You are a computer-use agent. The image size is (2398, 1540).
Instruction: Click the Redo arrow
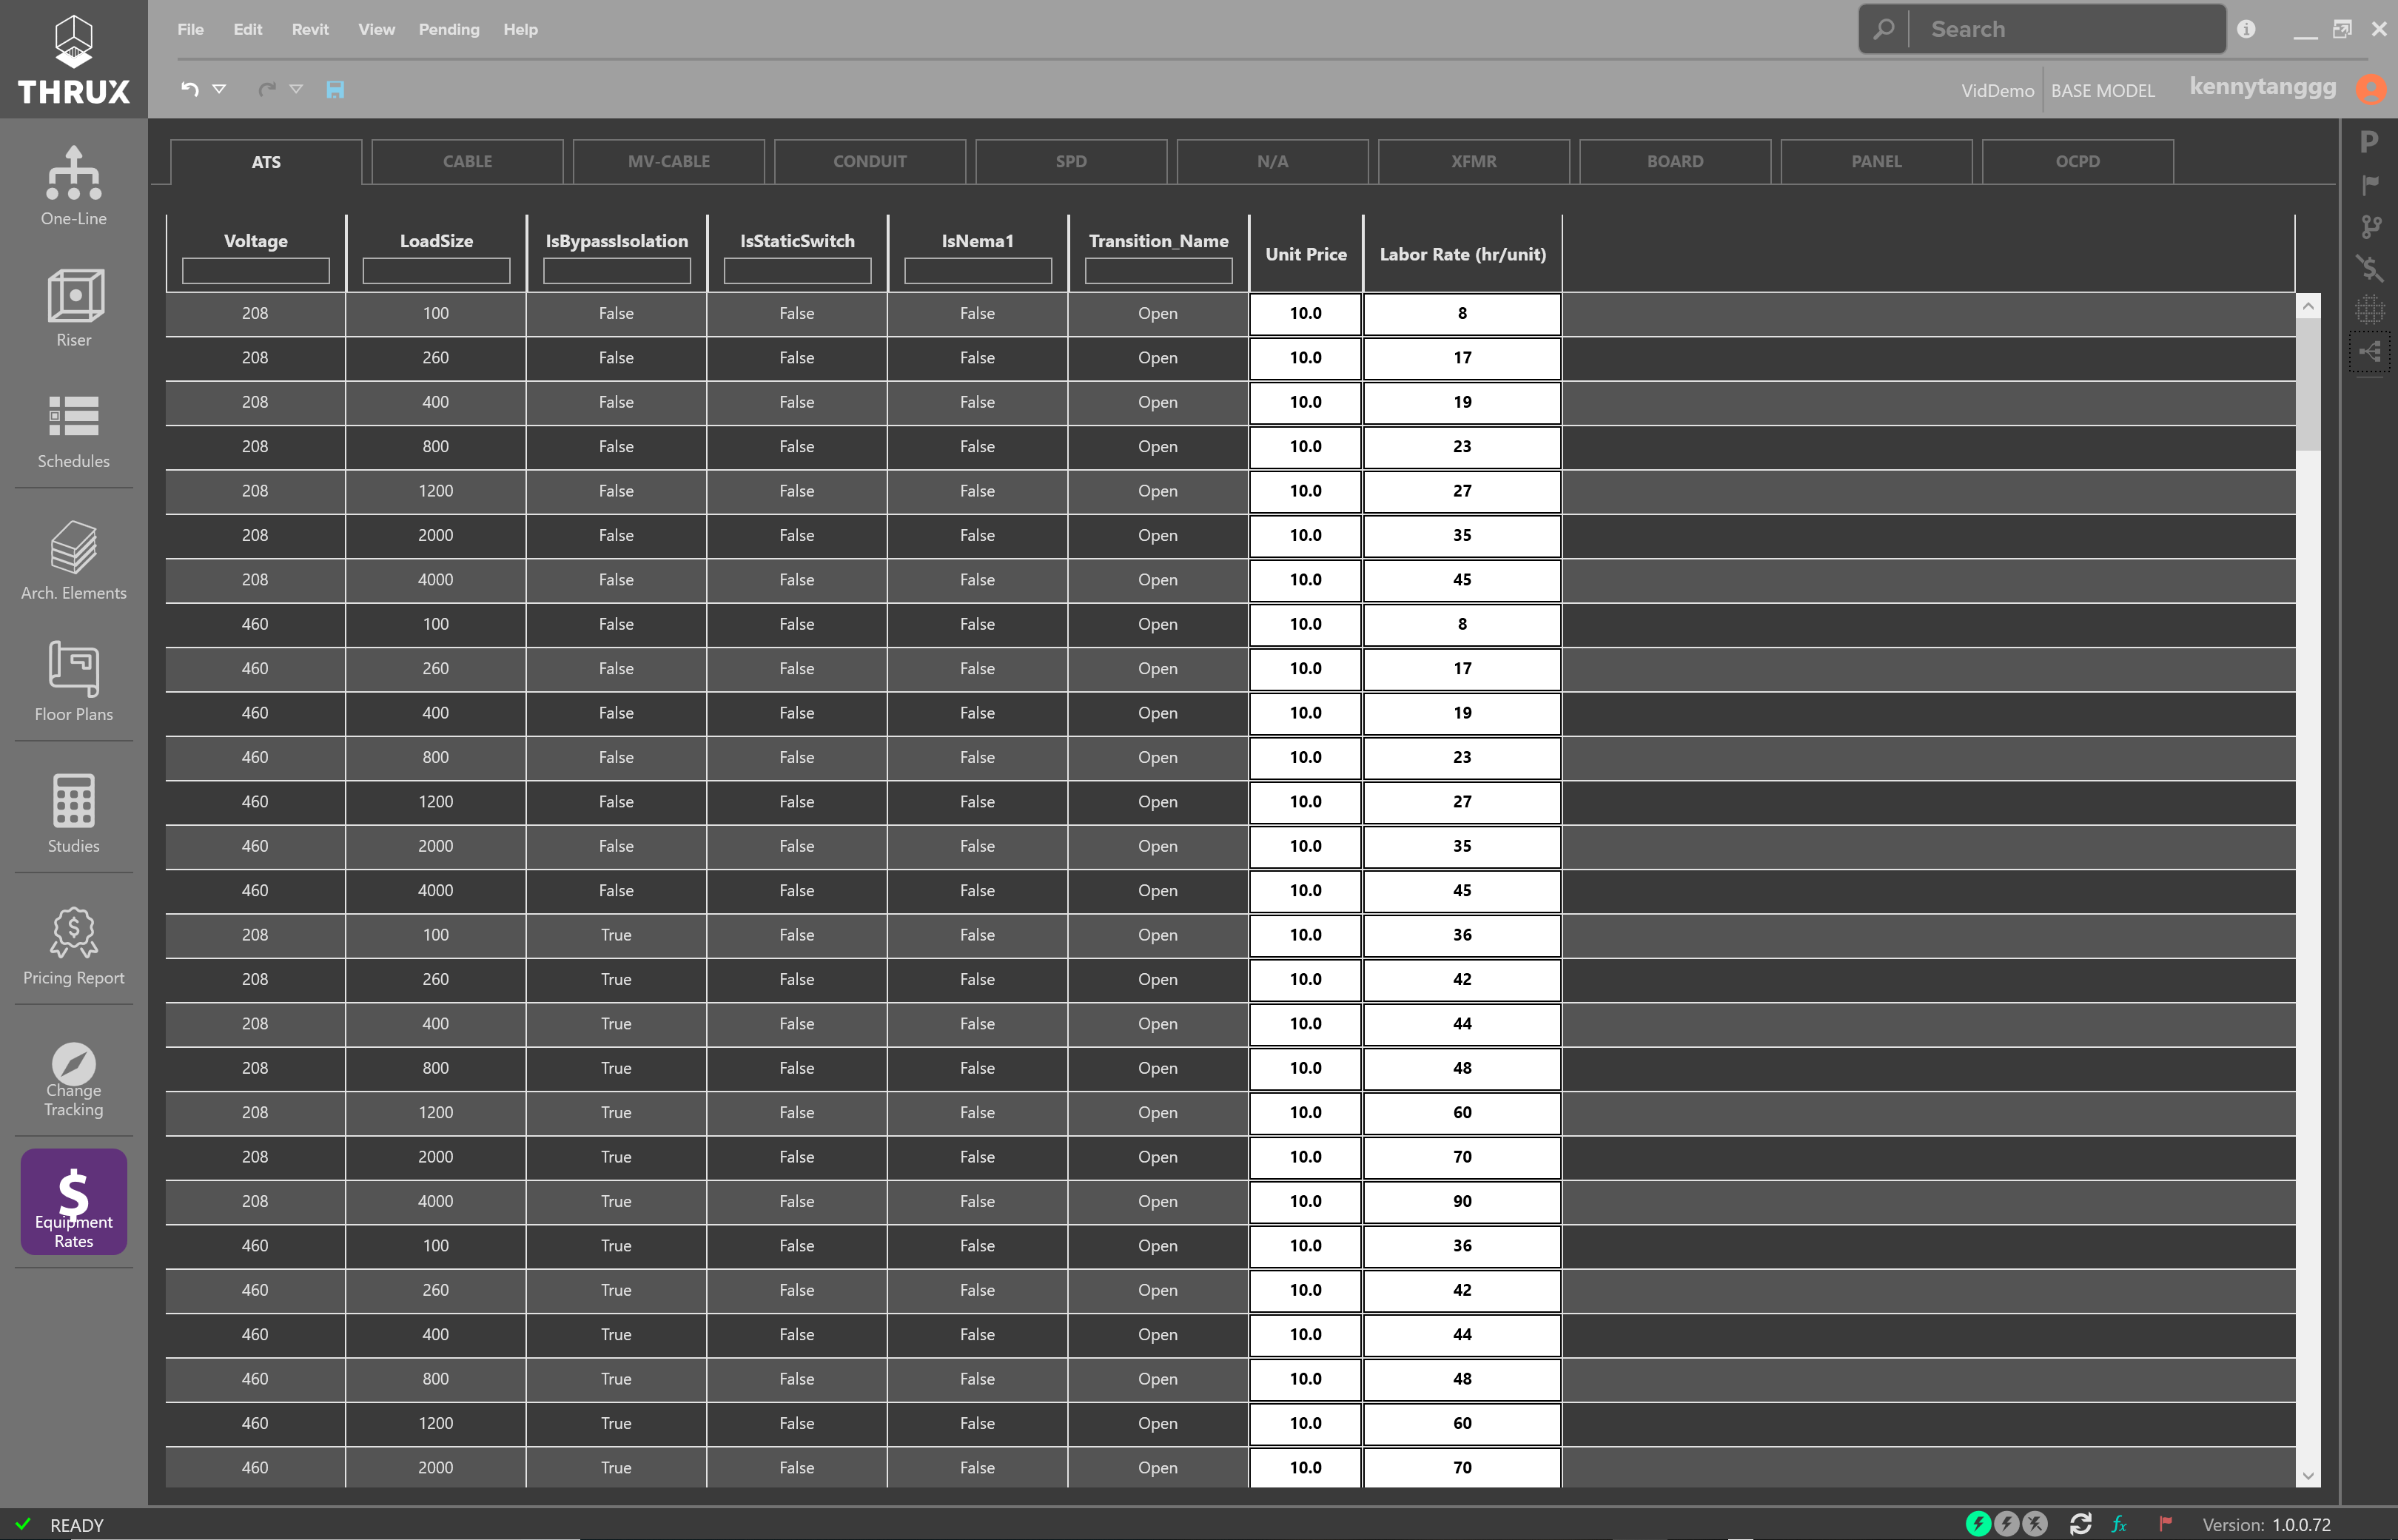point(267,89)
